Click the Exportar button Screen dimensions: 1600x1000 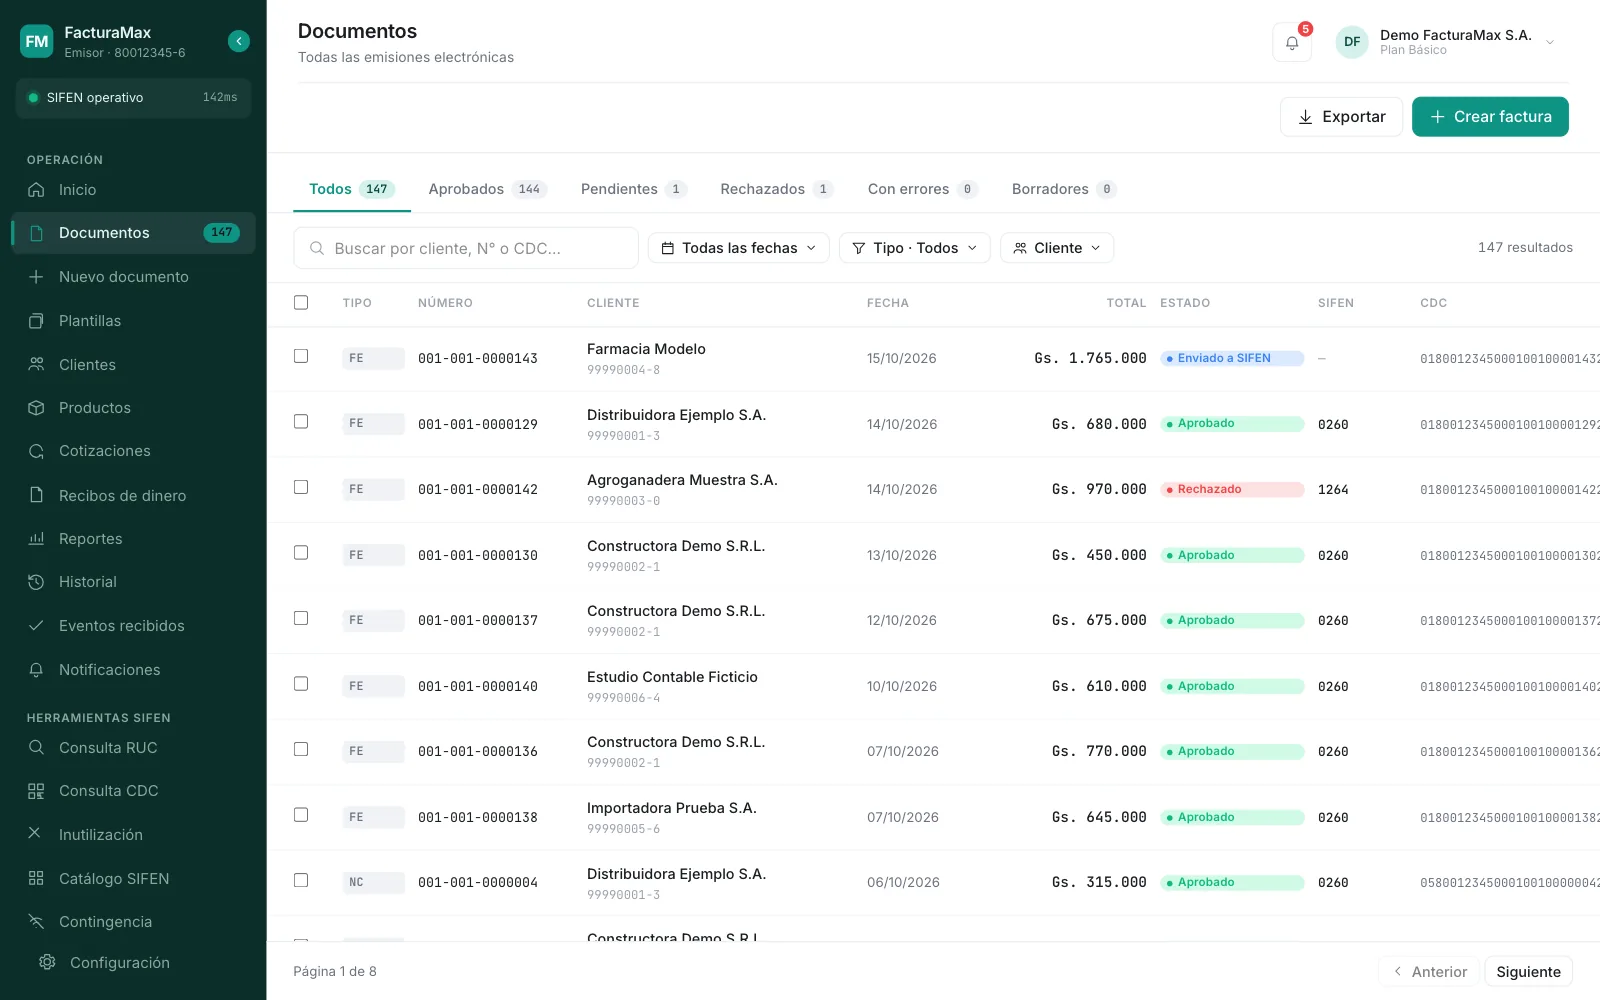coord(1341,117)
